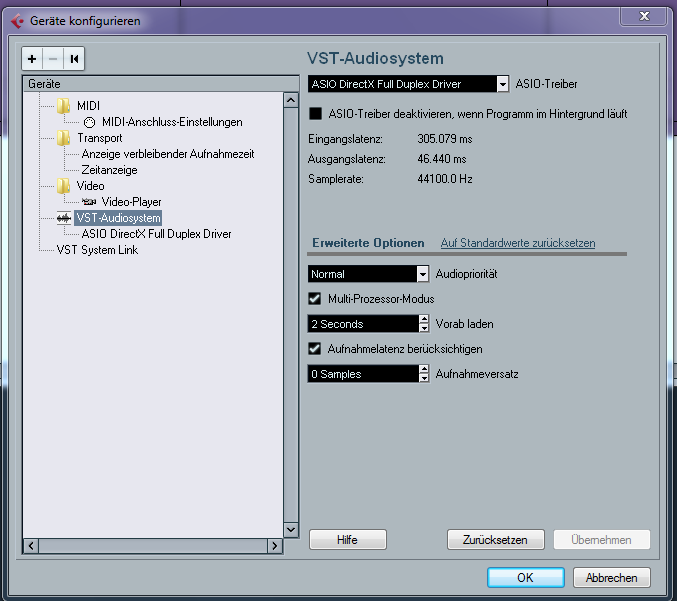
Task: Select VST System Link entry
Action: click(97, 250)
